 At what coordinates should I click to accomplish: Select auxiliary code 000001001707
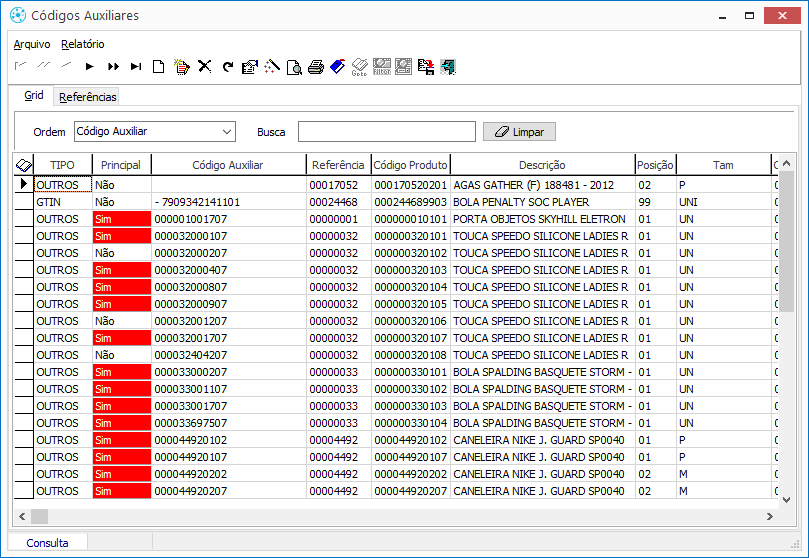pyautogui.click(x=229, y=219)
